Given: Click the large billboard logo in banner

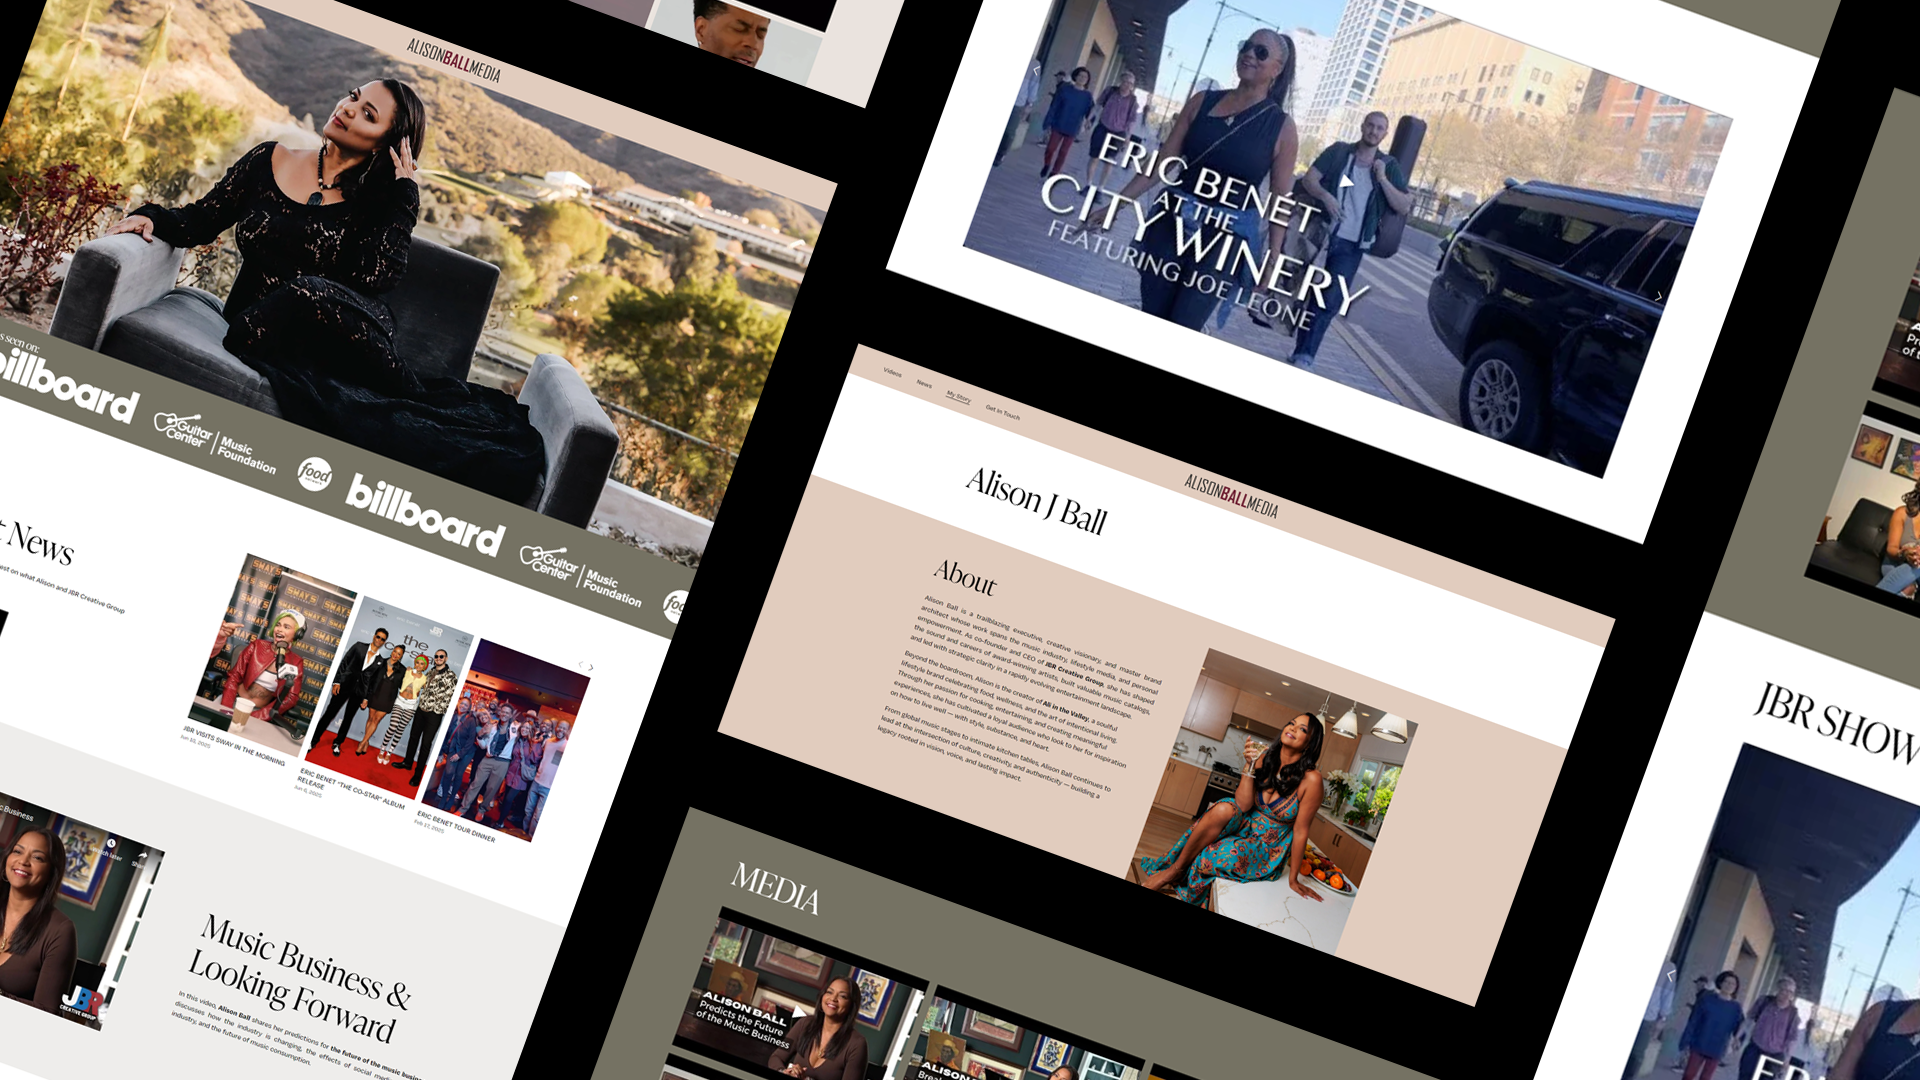Looking at the screenshot, I should 425,515.
